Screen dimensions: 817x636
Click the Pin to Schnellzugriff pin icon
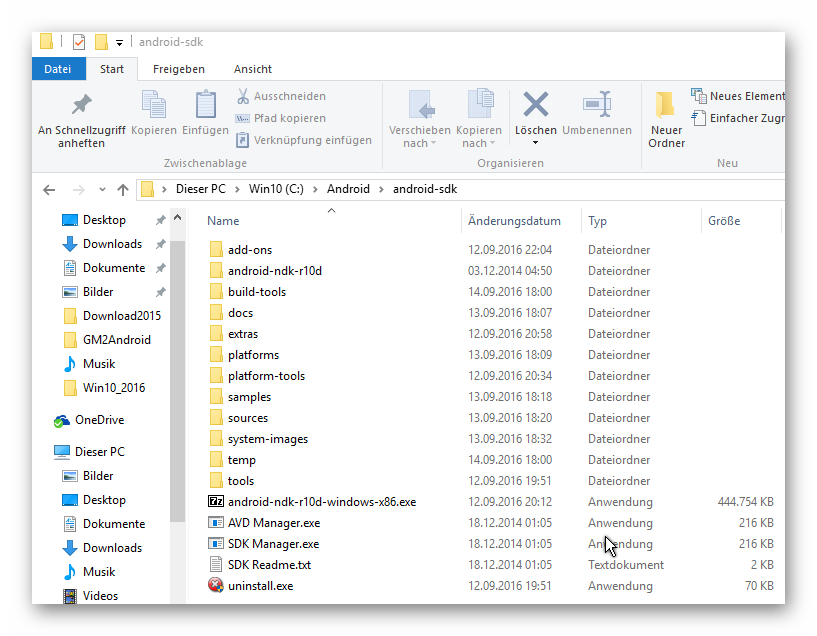[x=81, y=105]
